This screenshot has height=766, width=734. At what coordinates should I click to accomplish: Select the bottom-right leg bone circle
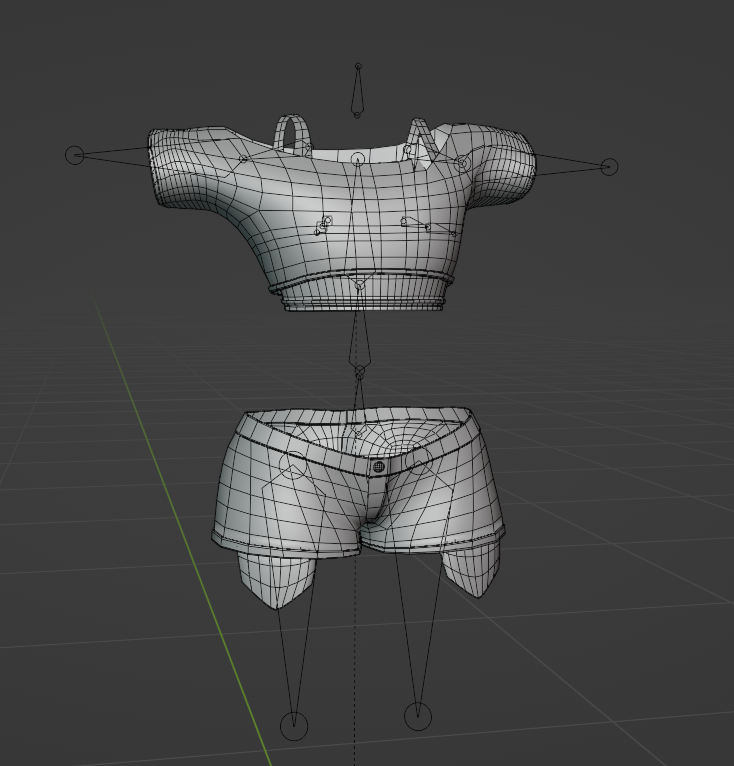[417, 715]
